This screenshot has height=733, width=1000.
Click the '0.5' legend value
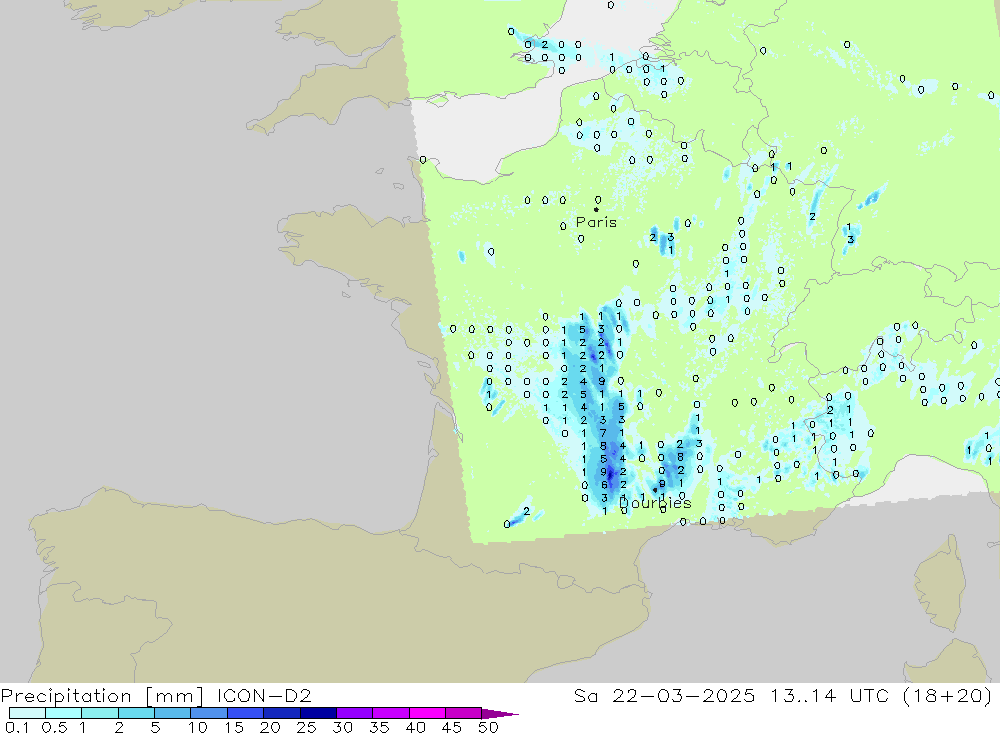pyautogui.click(x=54, y=727)
